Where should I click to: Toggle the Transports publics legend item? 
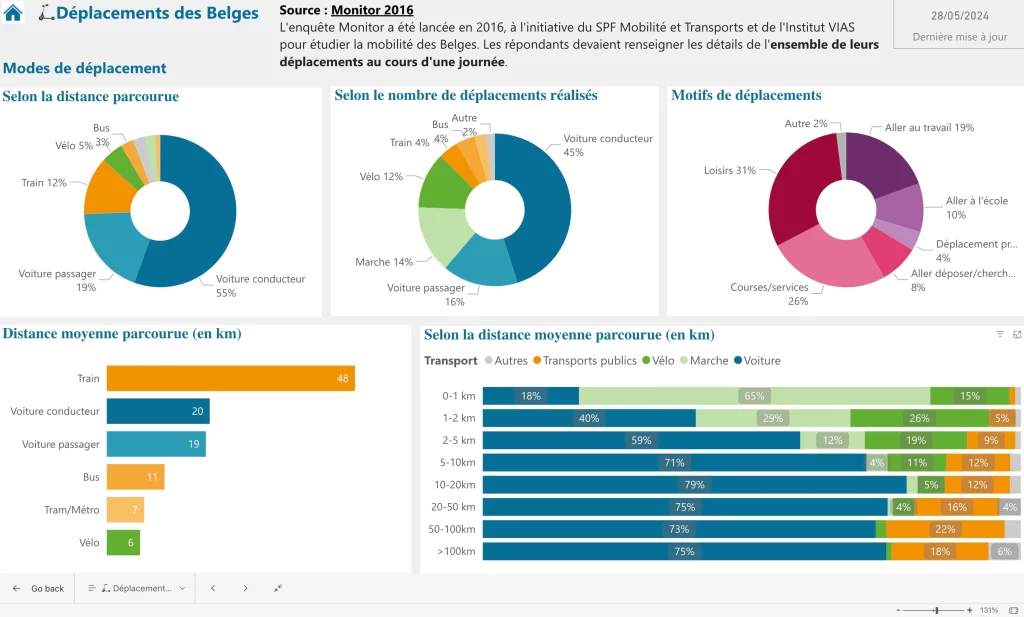583,361
